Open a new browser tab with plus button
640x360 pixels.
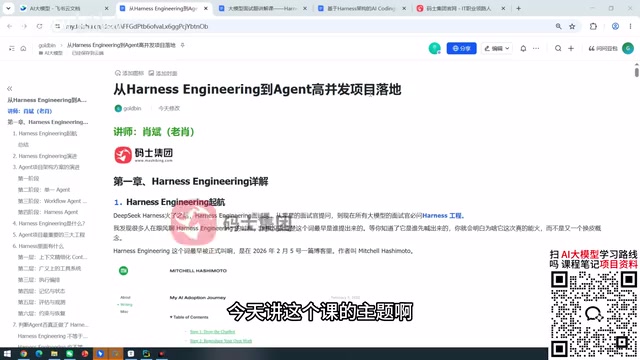pos(518,8)
